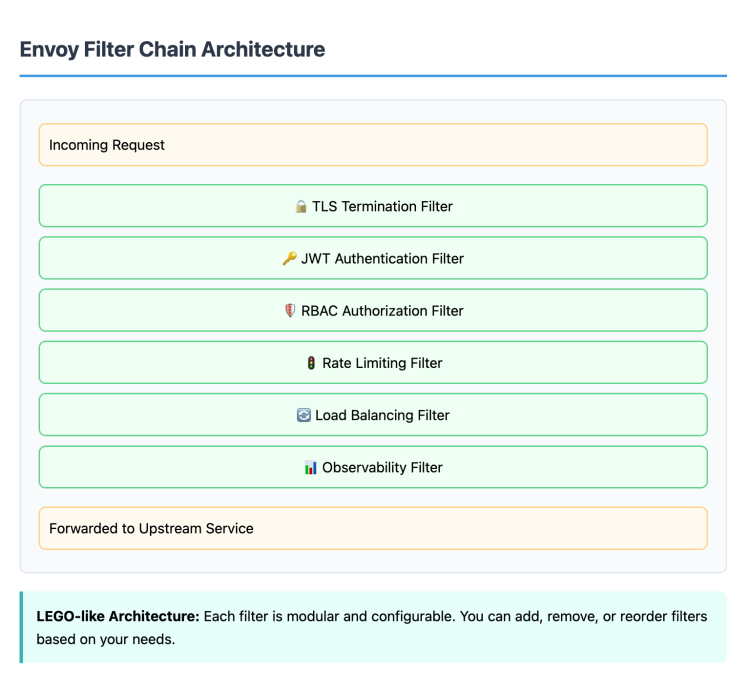Click the blue divider line under the heading
Viewport: 750px width, 690px height.
click(373, 75)
